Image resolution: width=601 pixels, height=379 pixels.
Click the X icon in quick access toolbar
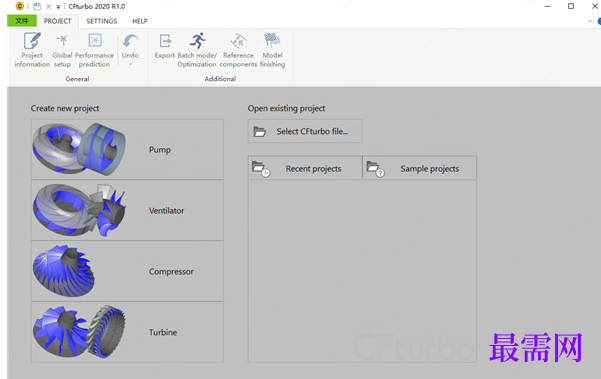48,7
